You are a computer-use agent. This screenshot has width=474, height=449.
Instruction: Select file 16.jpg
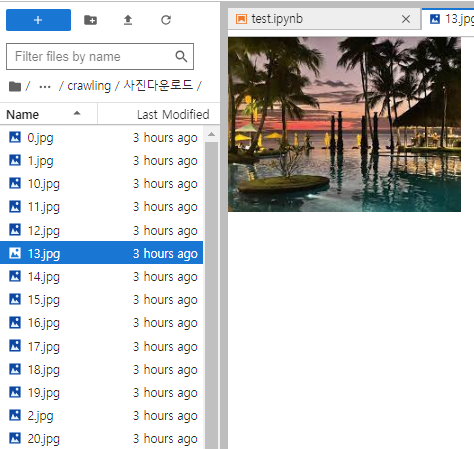[x=101, y=323]
